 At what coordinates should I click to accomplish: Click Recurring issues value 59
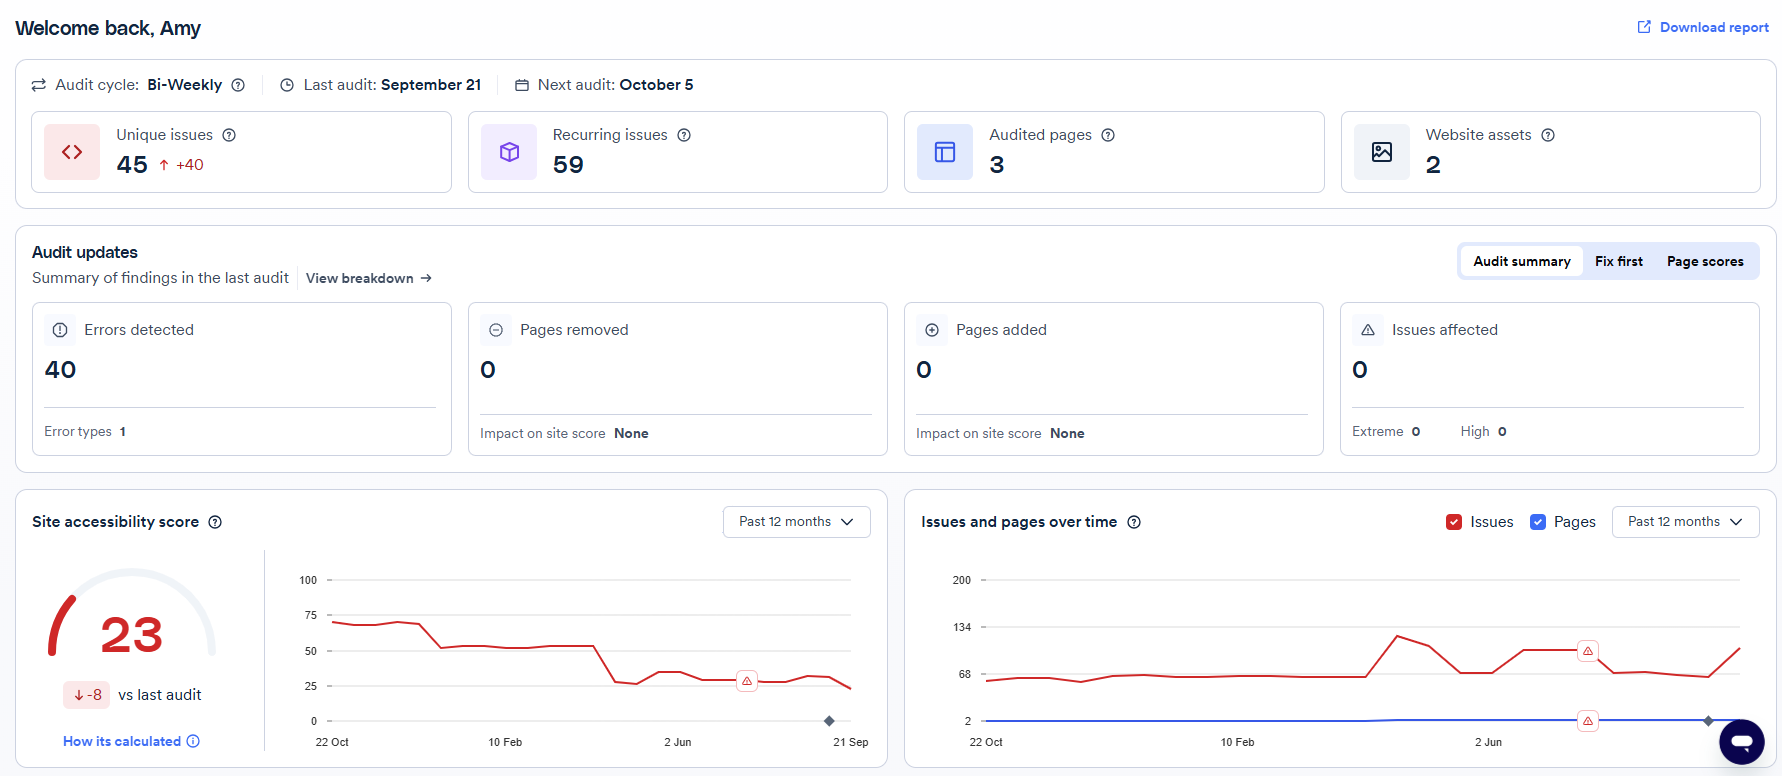point(568,165)
